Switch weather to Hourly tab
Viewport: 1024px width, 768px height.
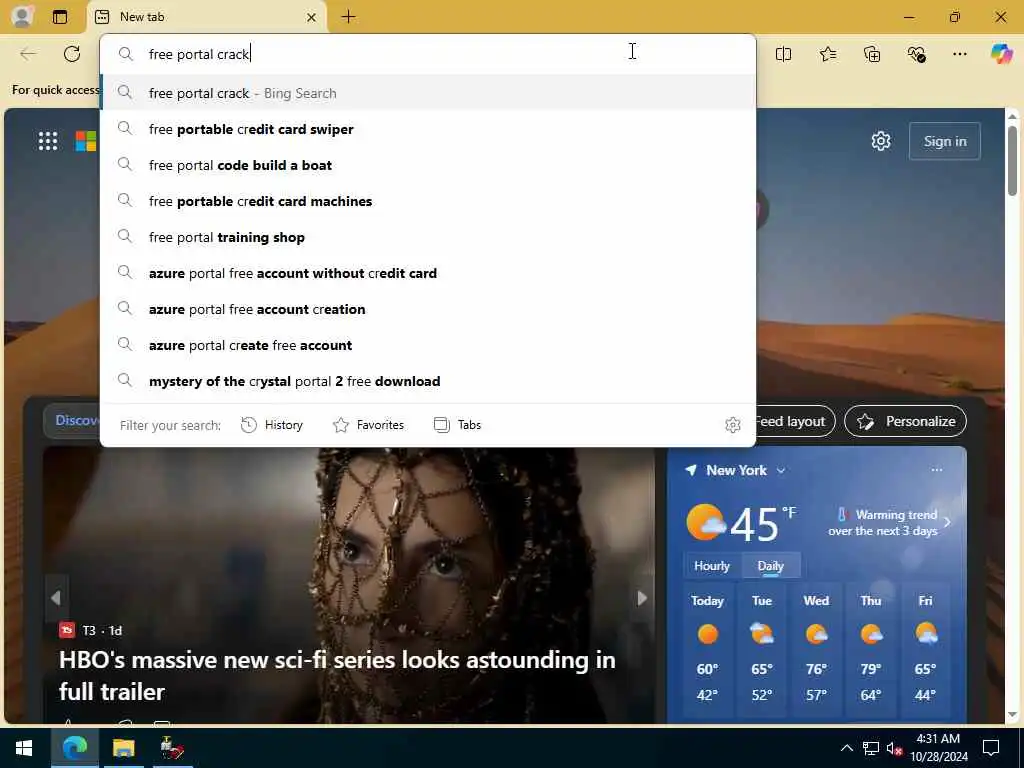point(711,566)
